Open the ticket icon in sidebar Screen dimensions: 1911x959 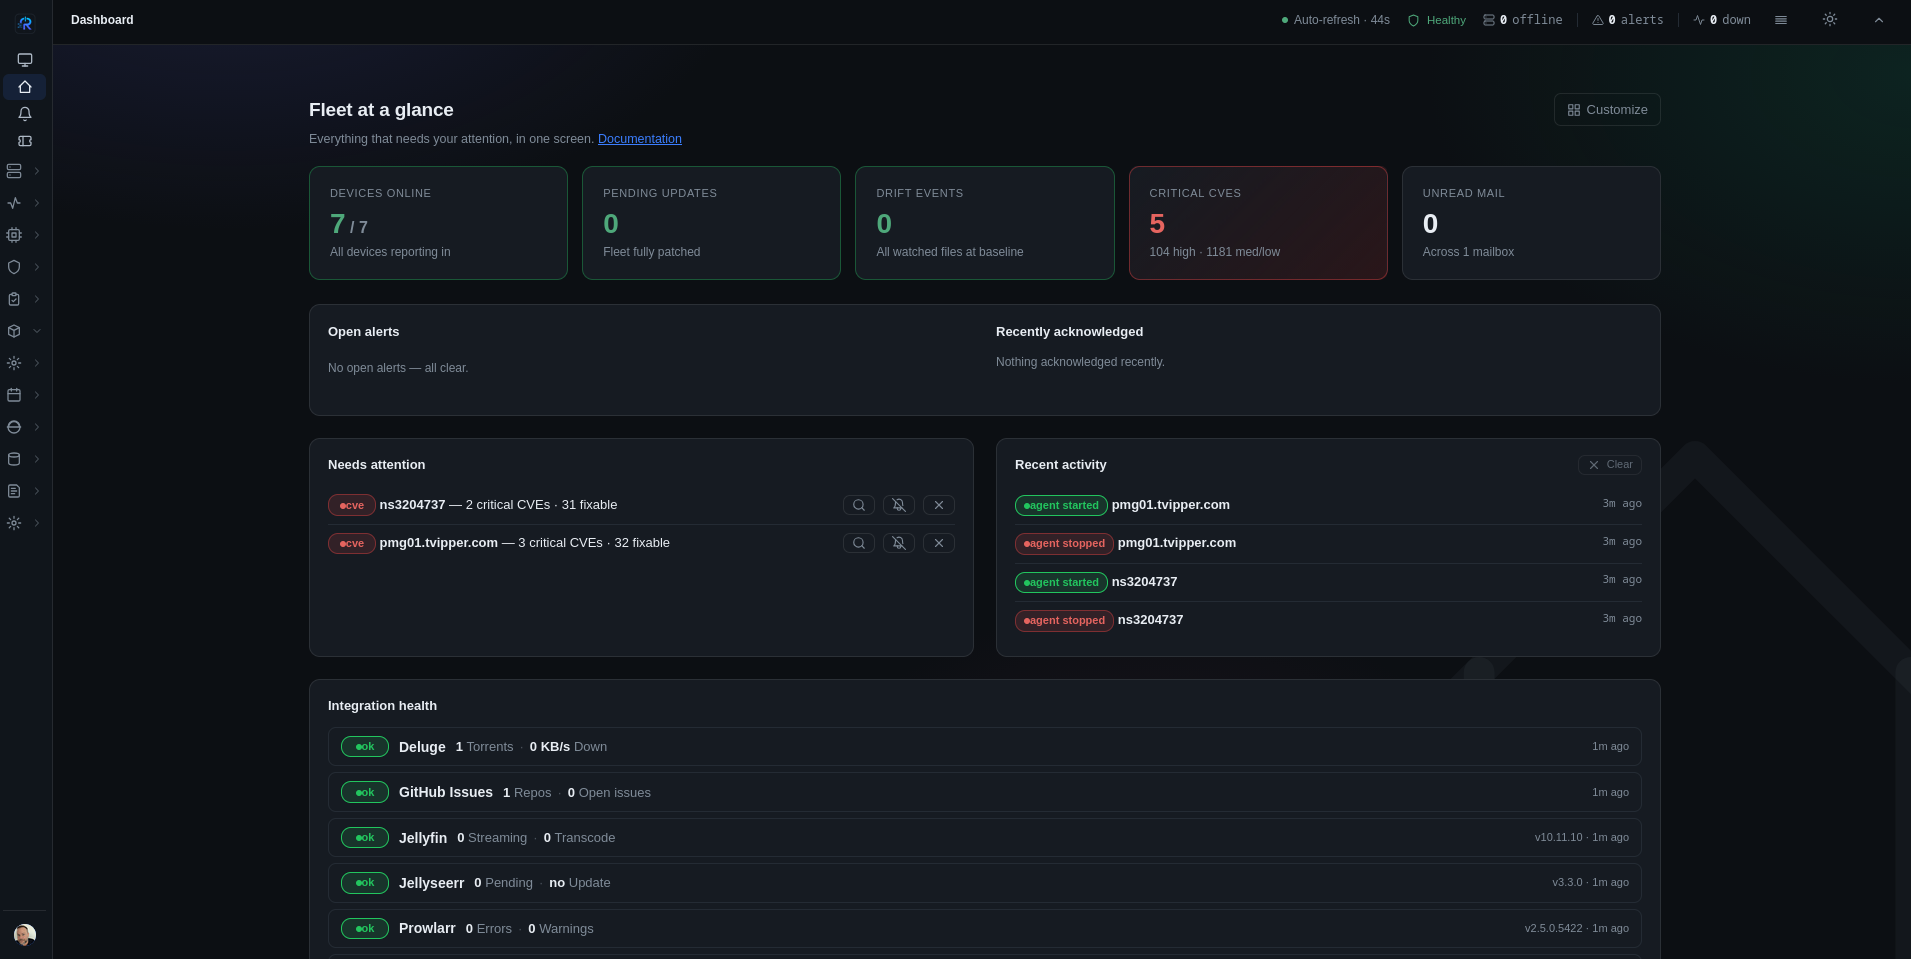pyautogui.click(x=25, y=141)
